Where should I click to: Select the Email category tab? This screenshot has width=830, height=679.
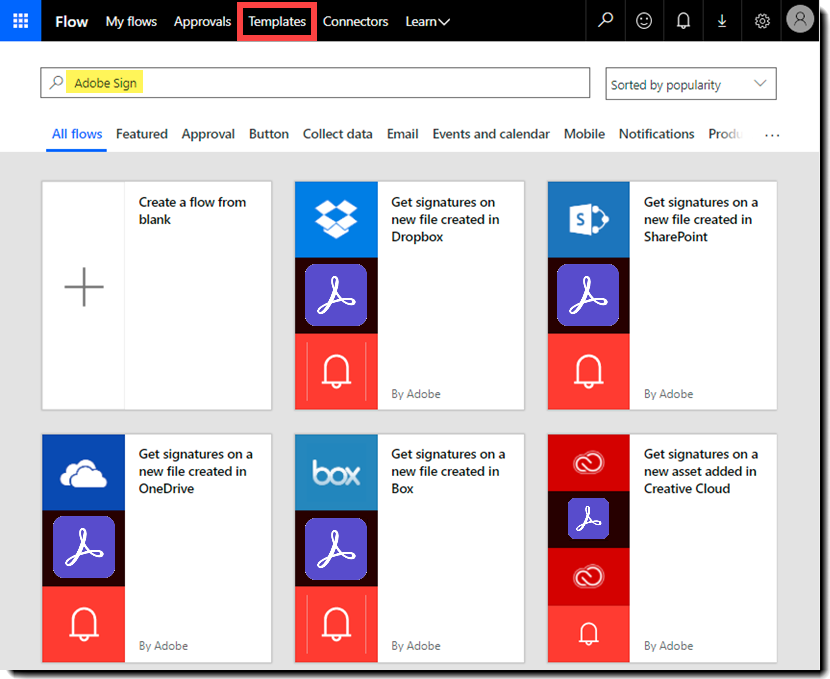click(402, 133)
